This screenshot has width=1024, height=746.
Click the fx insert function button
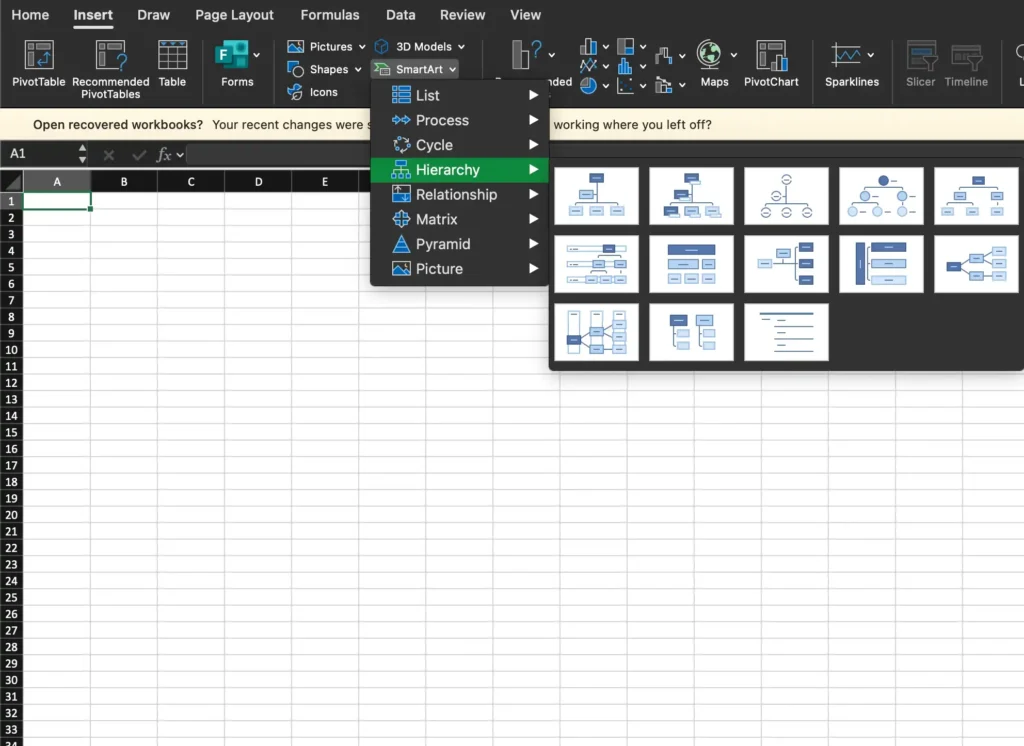[x=164, y=154]
